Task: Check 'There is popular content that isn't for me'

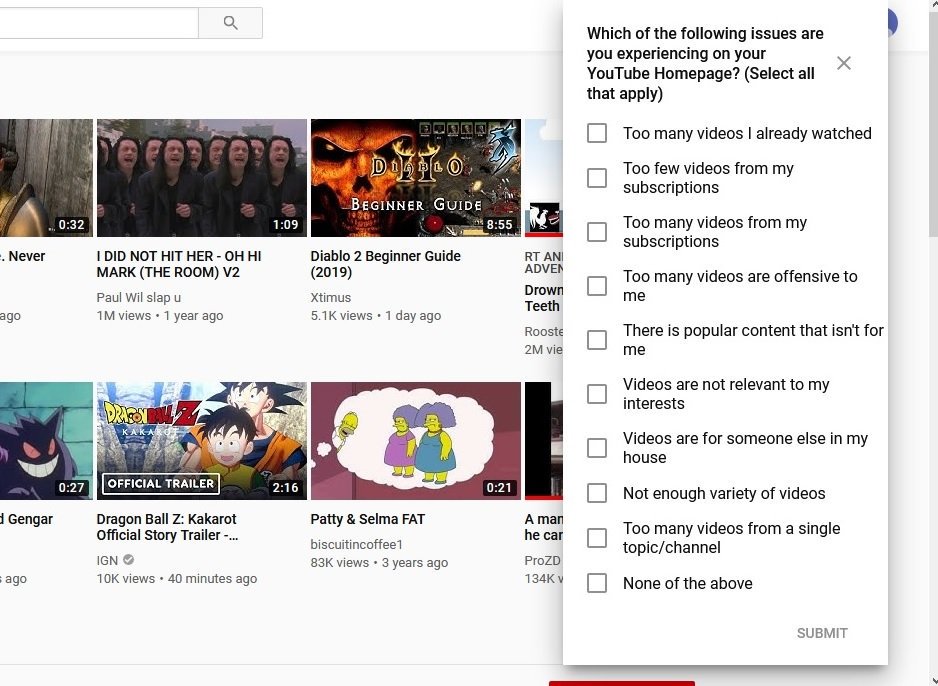Action: pos(597,339)
